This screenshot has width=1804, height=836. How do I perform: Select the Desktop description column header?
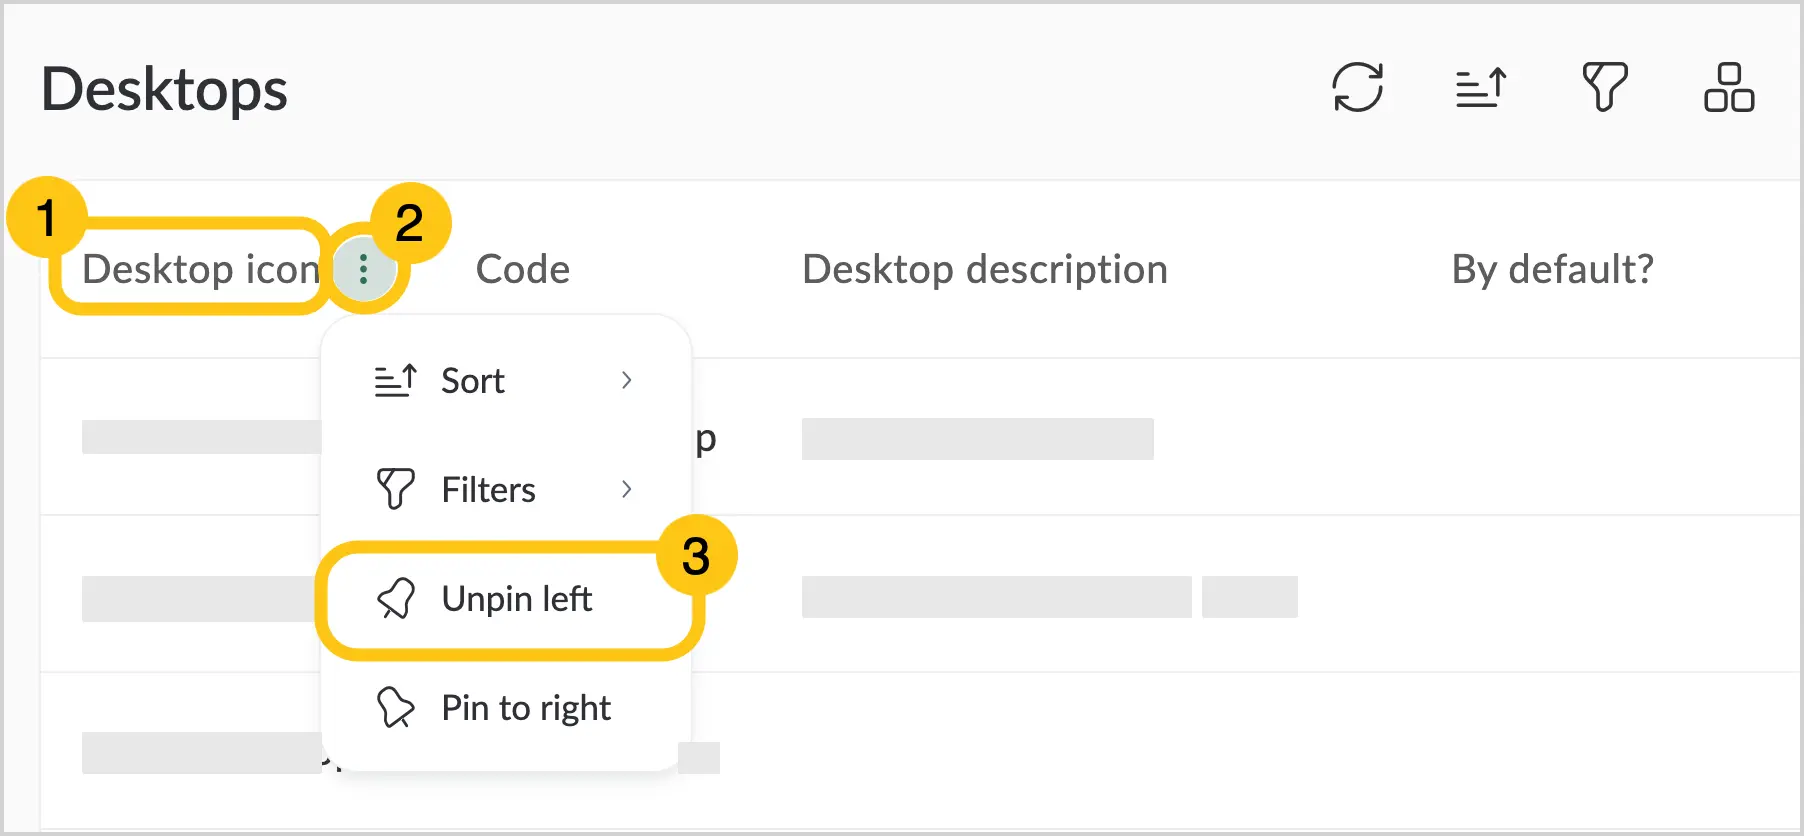(985, 269)
